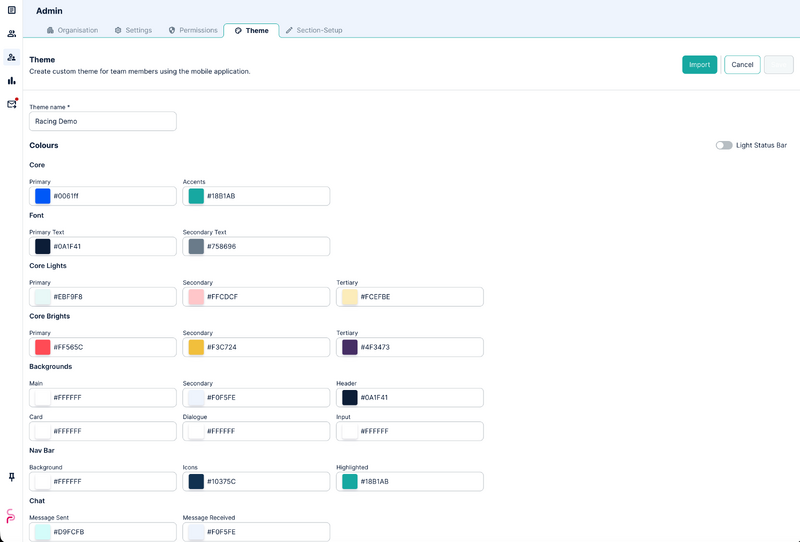Open Core Accents teal colour swatch
Image resolution: width=800 pixels, height=542 pixels.
(x=196, y=196)
